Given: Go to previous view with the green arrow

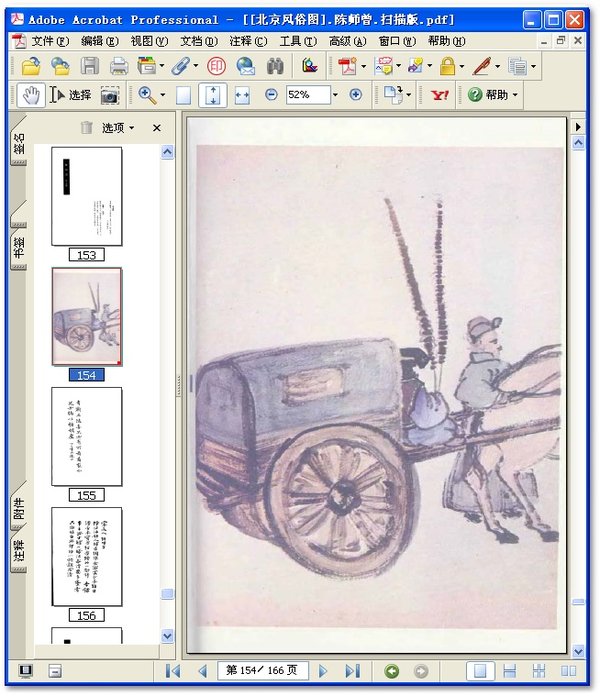Looking at the screenshot, I should pyautogui.click(x=391, y=671).
